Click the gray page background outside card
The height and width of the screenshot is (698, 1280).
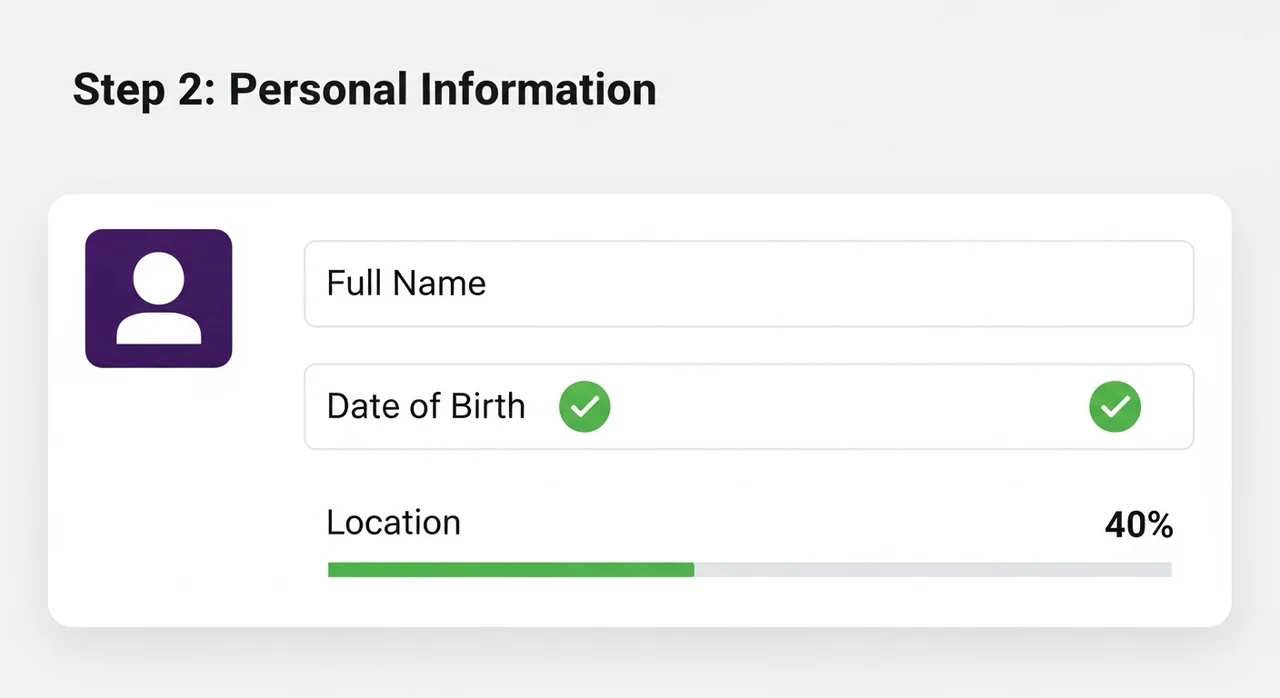tap(900, 100)
